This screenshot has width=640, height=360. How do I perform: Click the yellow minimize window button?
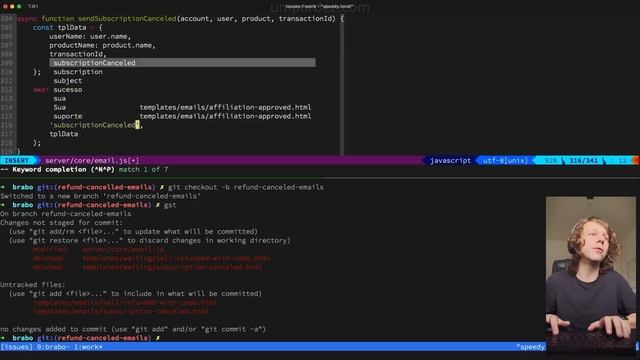click(x=12, y=7)
